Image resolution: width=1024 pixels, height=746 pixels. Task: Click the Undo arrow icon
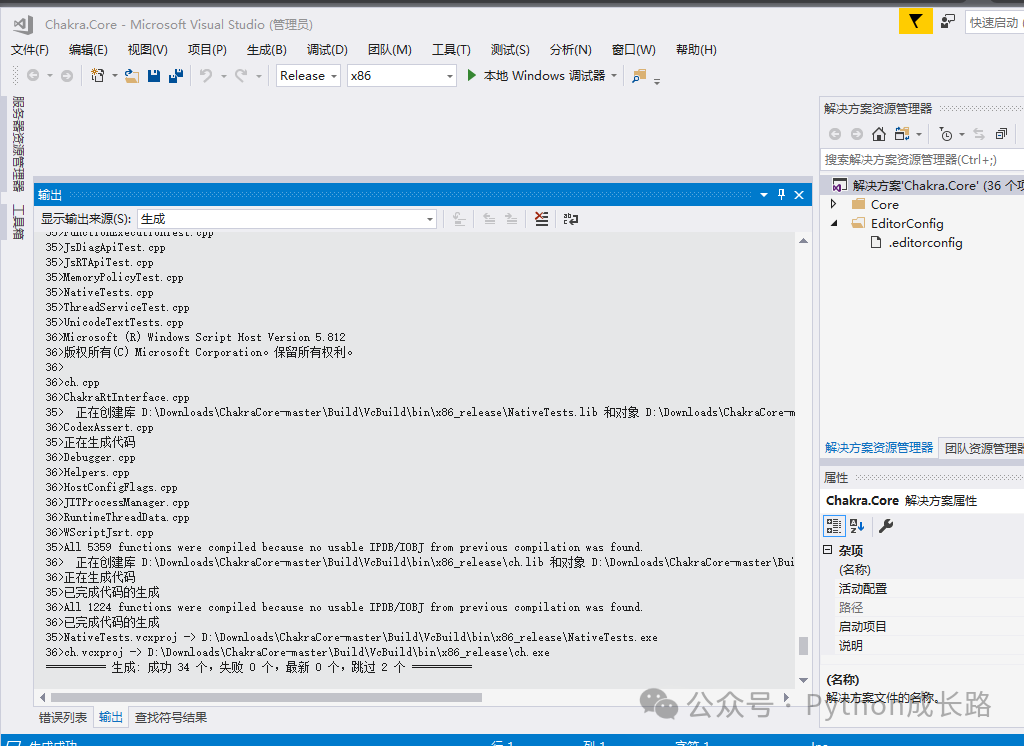click(x=206, y=76)
